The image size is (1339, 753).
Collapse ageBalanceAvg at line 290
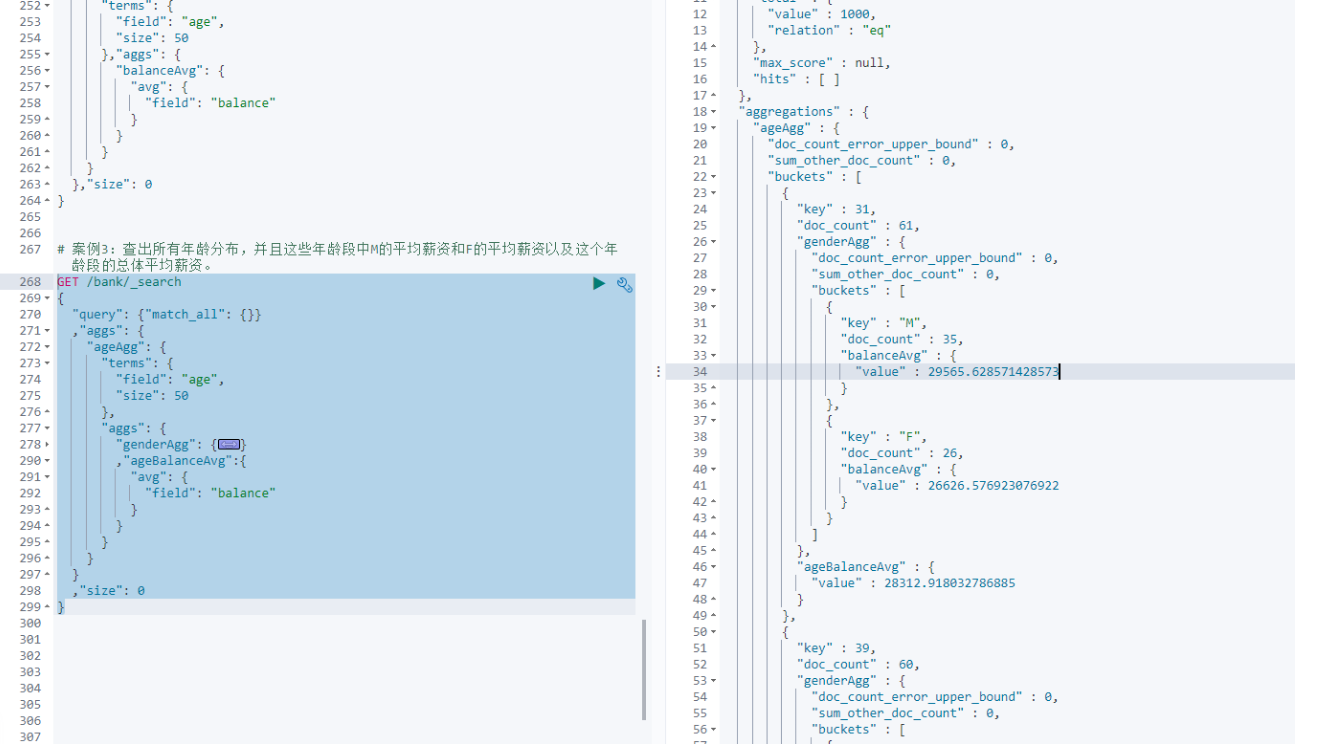(49, 460)
